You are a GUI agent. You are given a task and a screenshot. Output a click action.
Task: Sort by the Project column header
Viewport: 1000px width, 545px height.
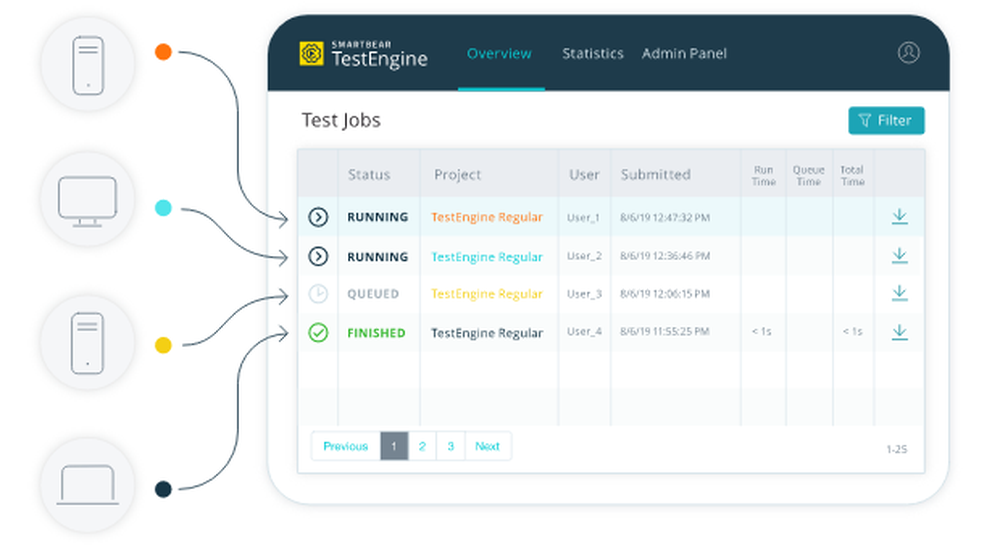tap(457, 175)
